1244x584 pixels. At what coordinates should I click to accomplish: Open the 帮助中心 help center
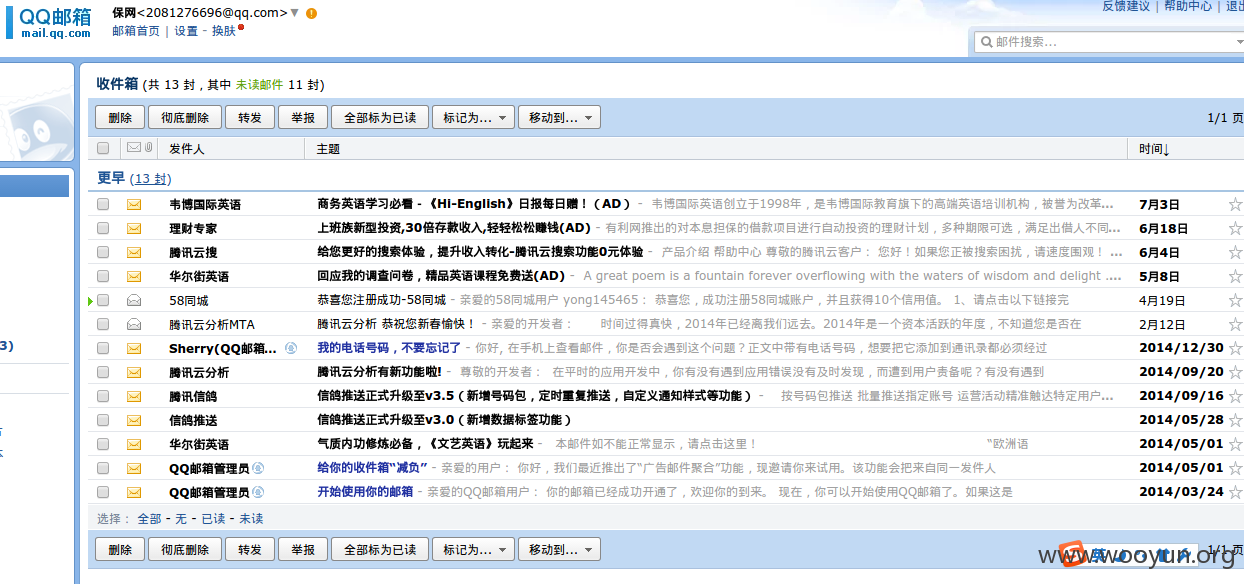pos(1188,6)
